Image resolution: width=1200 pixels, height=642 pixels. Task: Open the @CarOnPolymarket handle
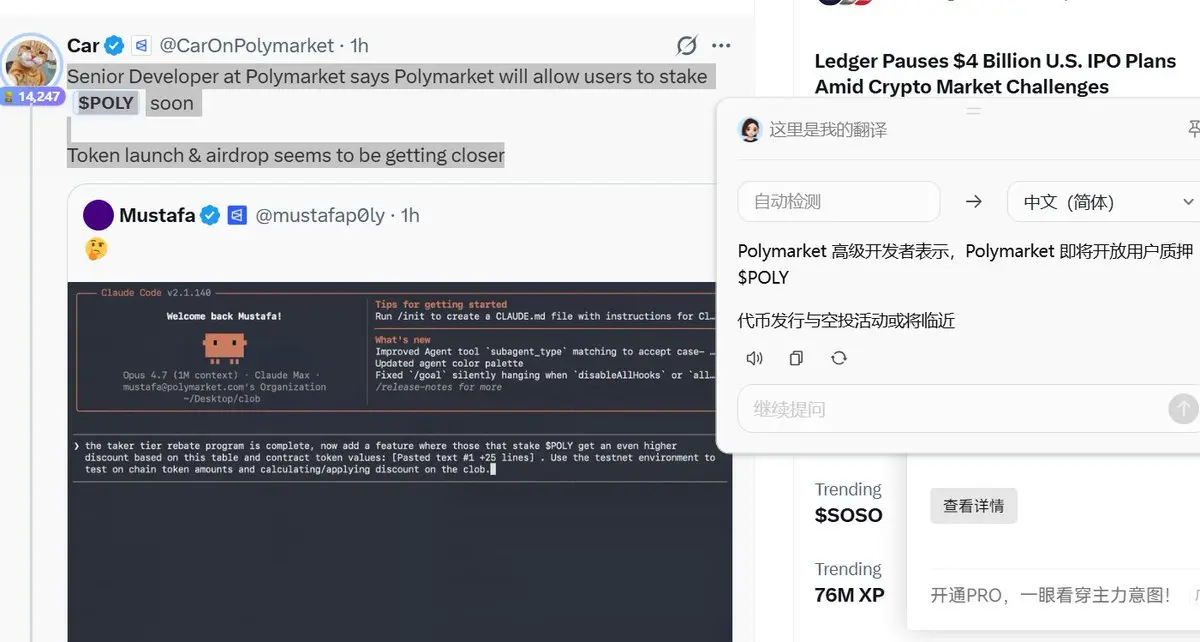click(x=247, y=46)
